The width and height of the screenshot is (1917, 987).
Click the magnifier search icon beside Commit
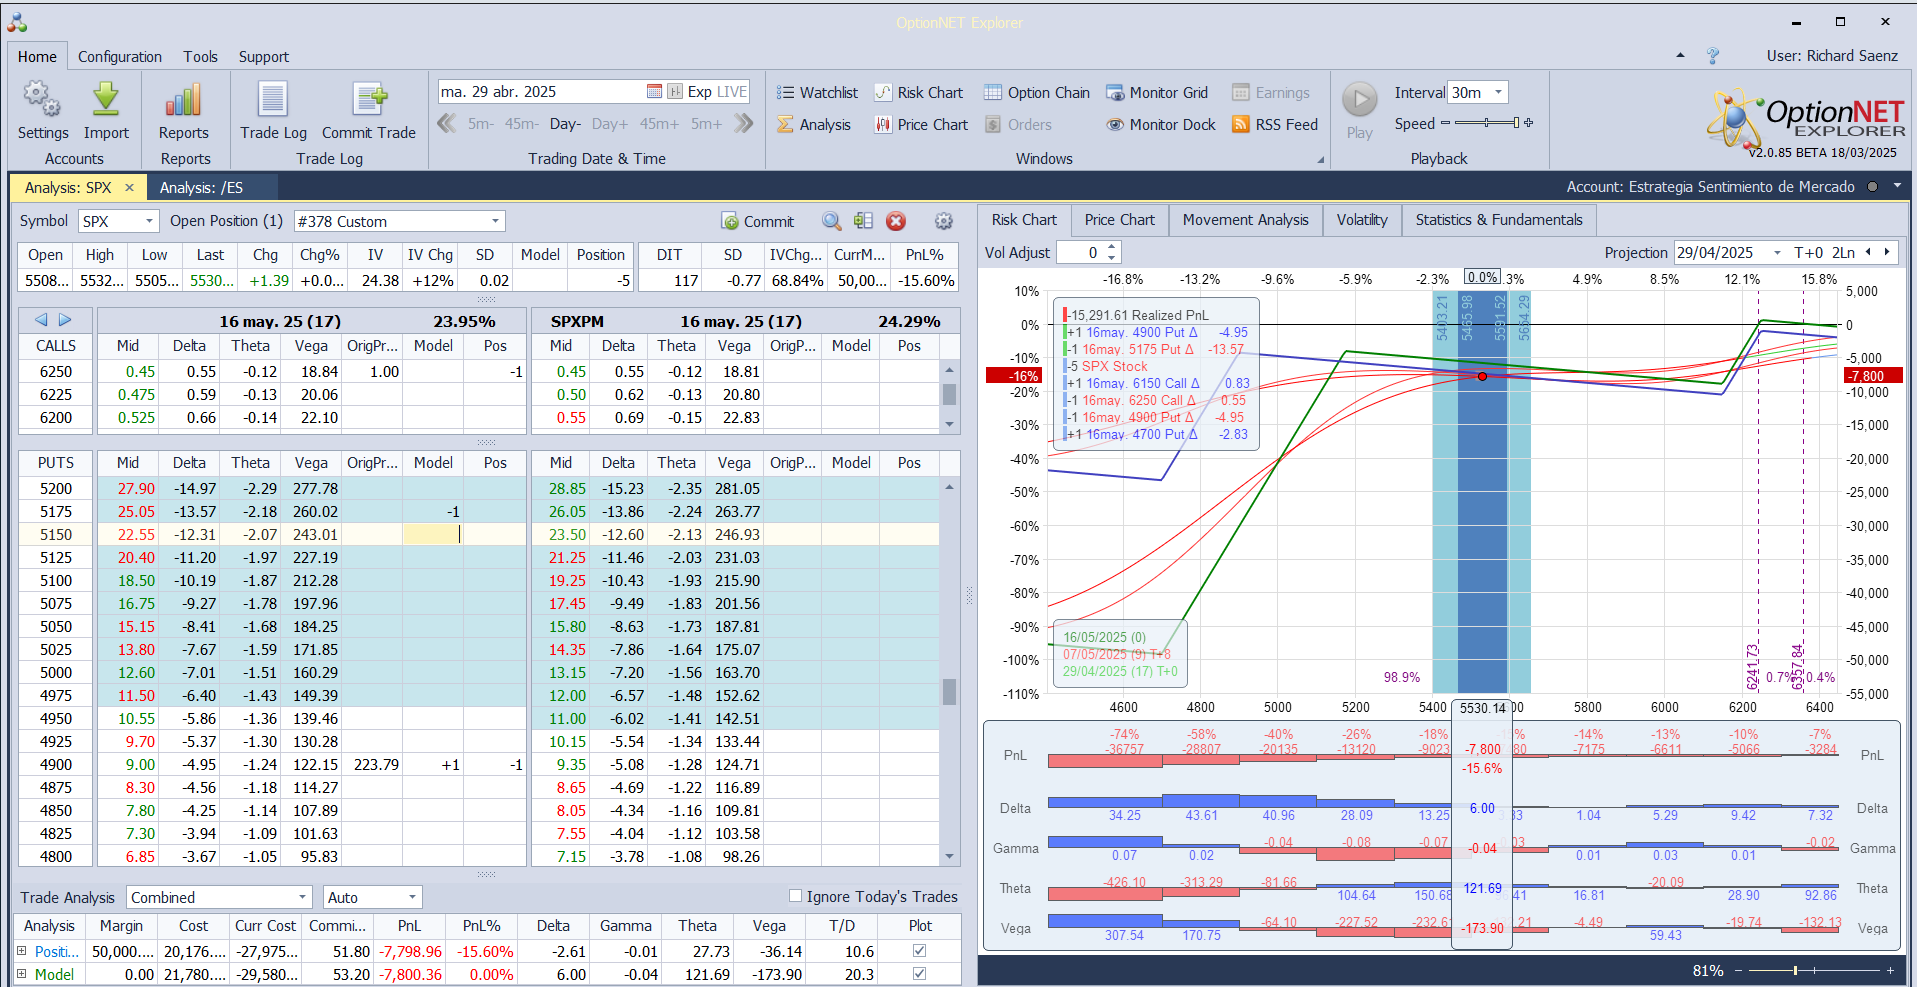click(832, 221)
